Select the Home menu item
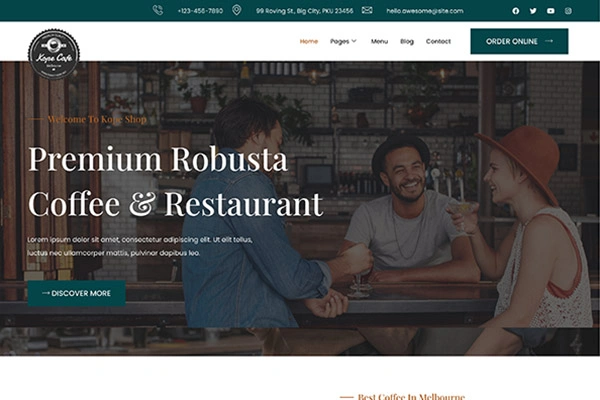This screenshot has width=600, height=400. tap(309, 41)
